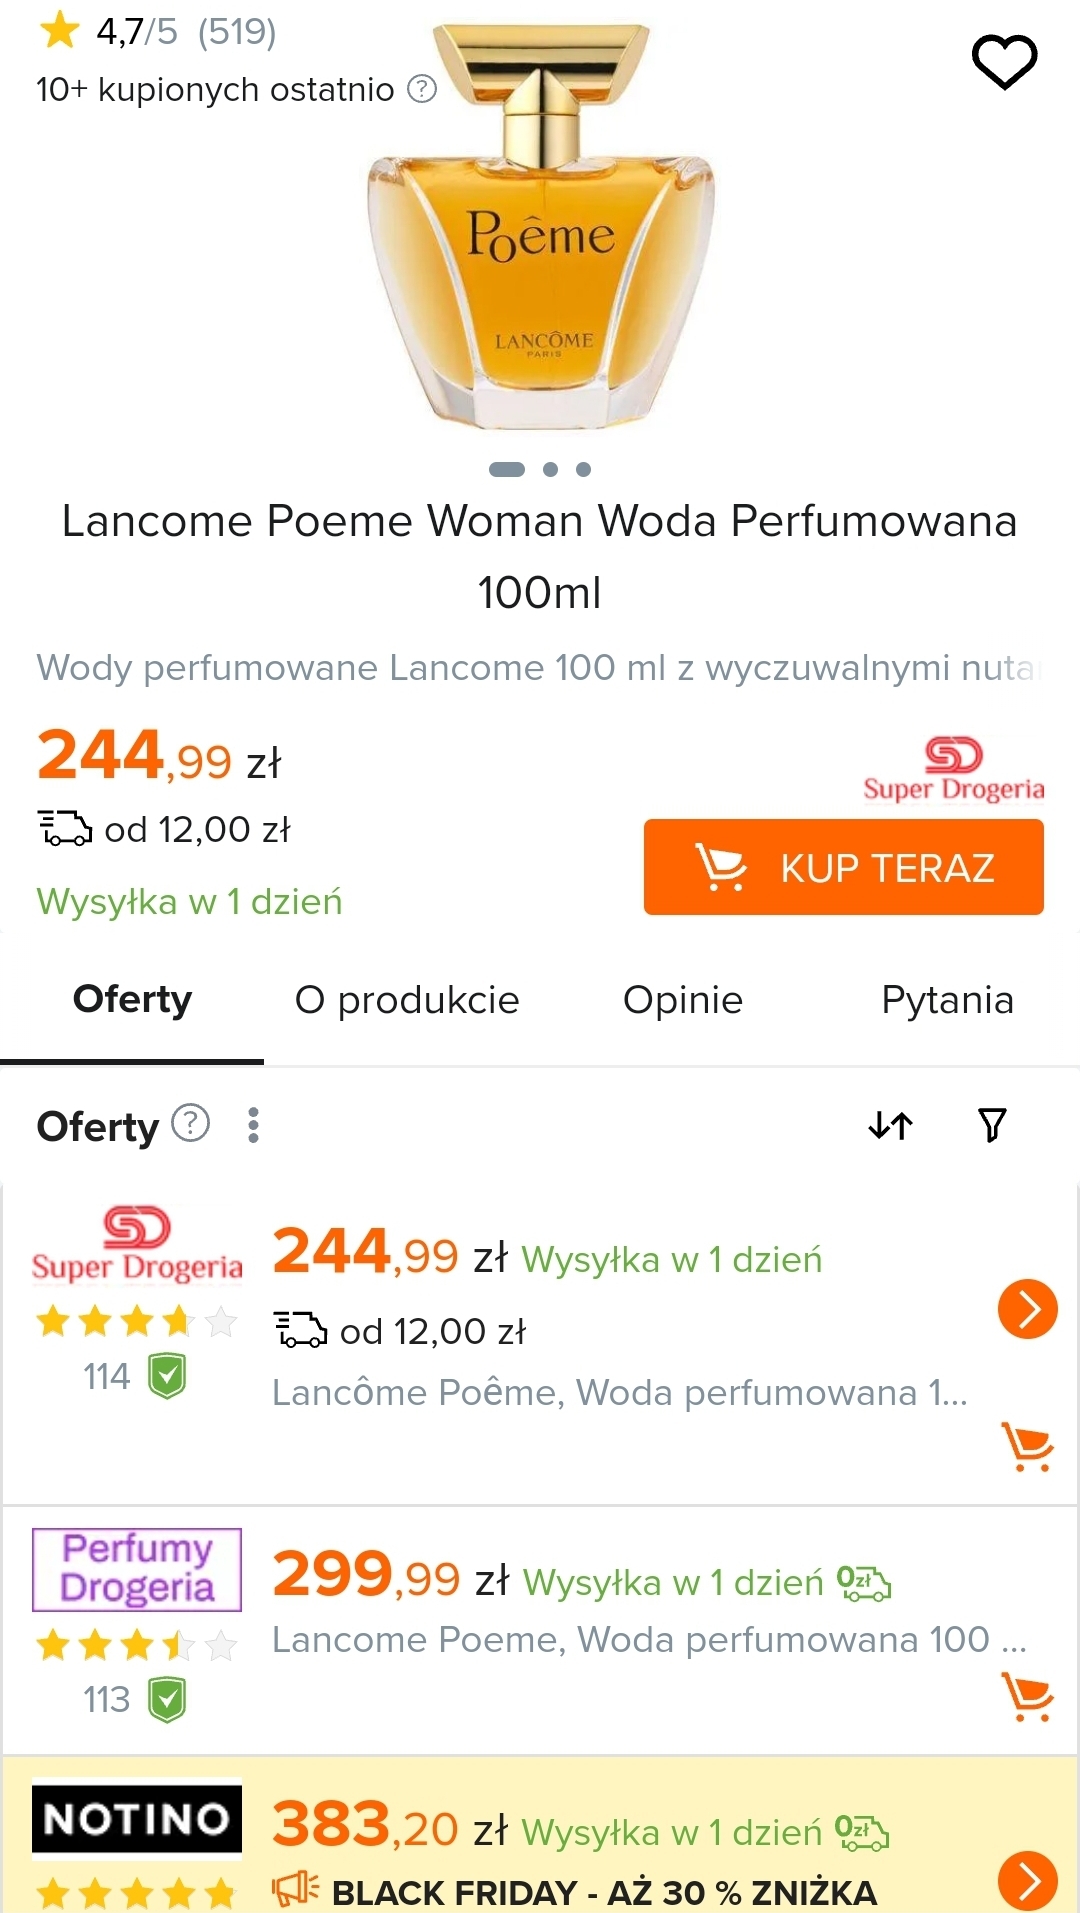1080x1913 pixels.
Task: Go to Super Drogeria offer via arrow
Action: click(x=1027, y=1308)
